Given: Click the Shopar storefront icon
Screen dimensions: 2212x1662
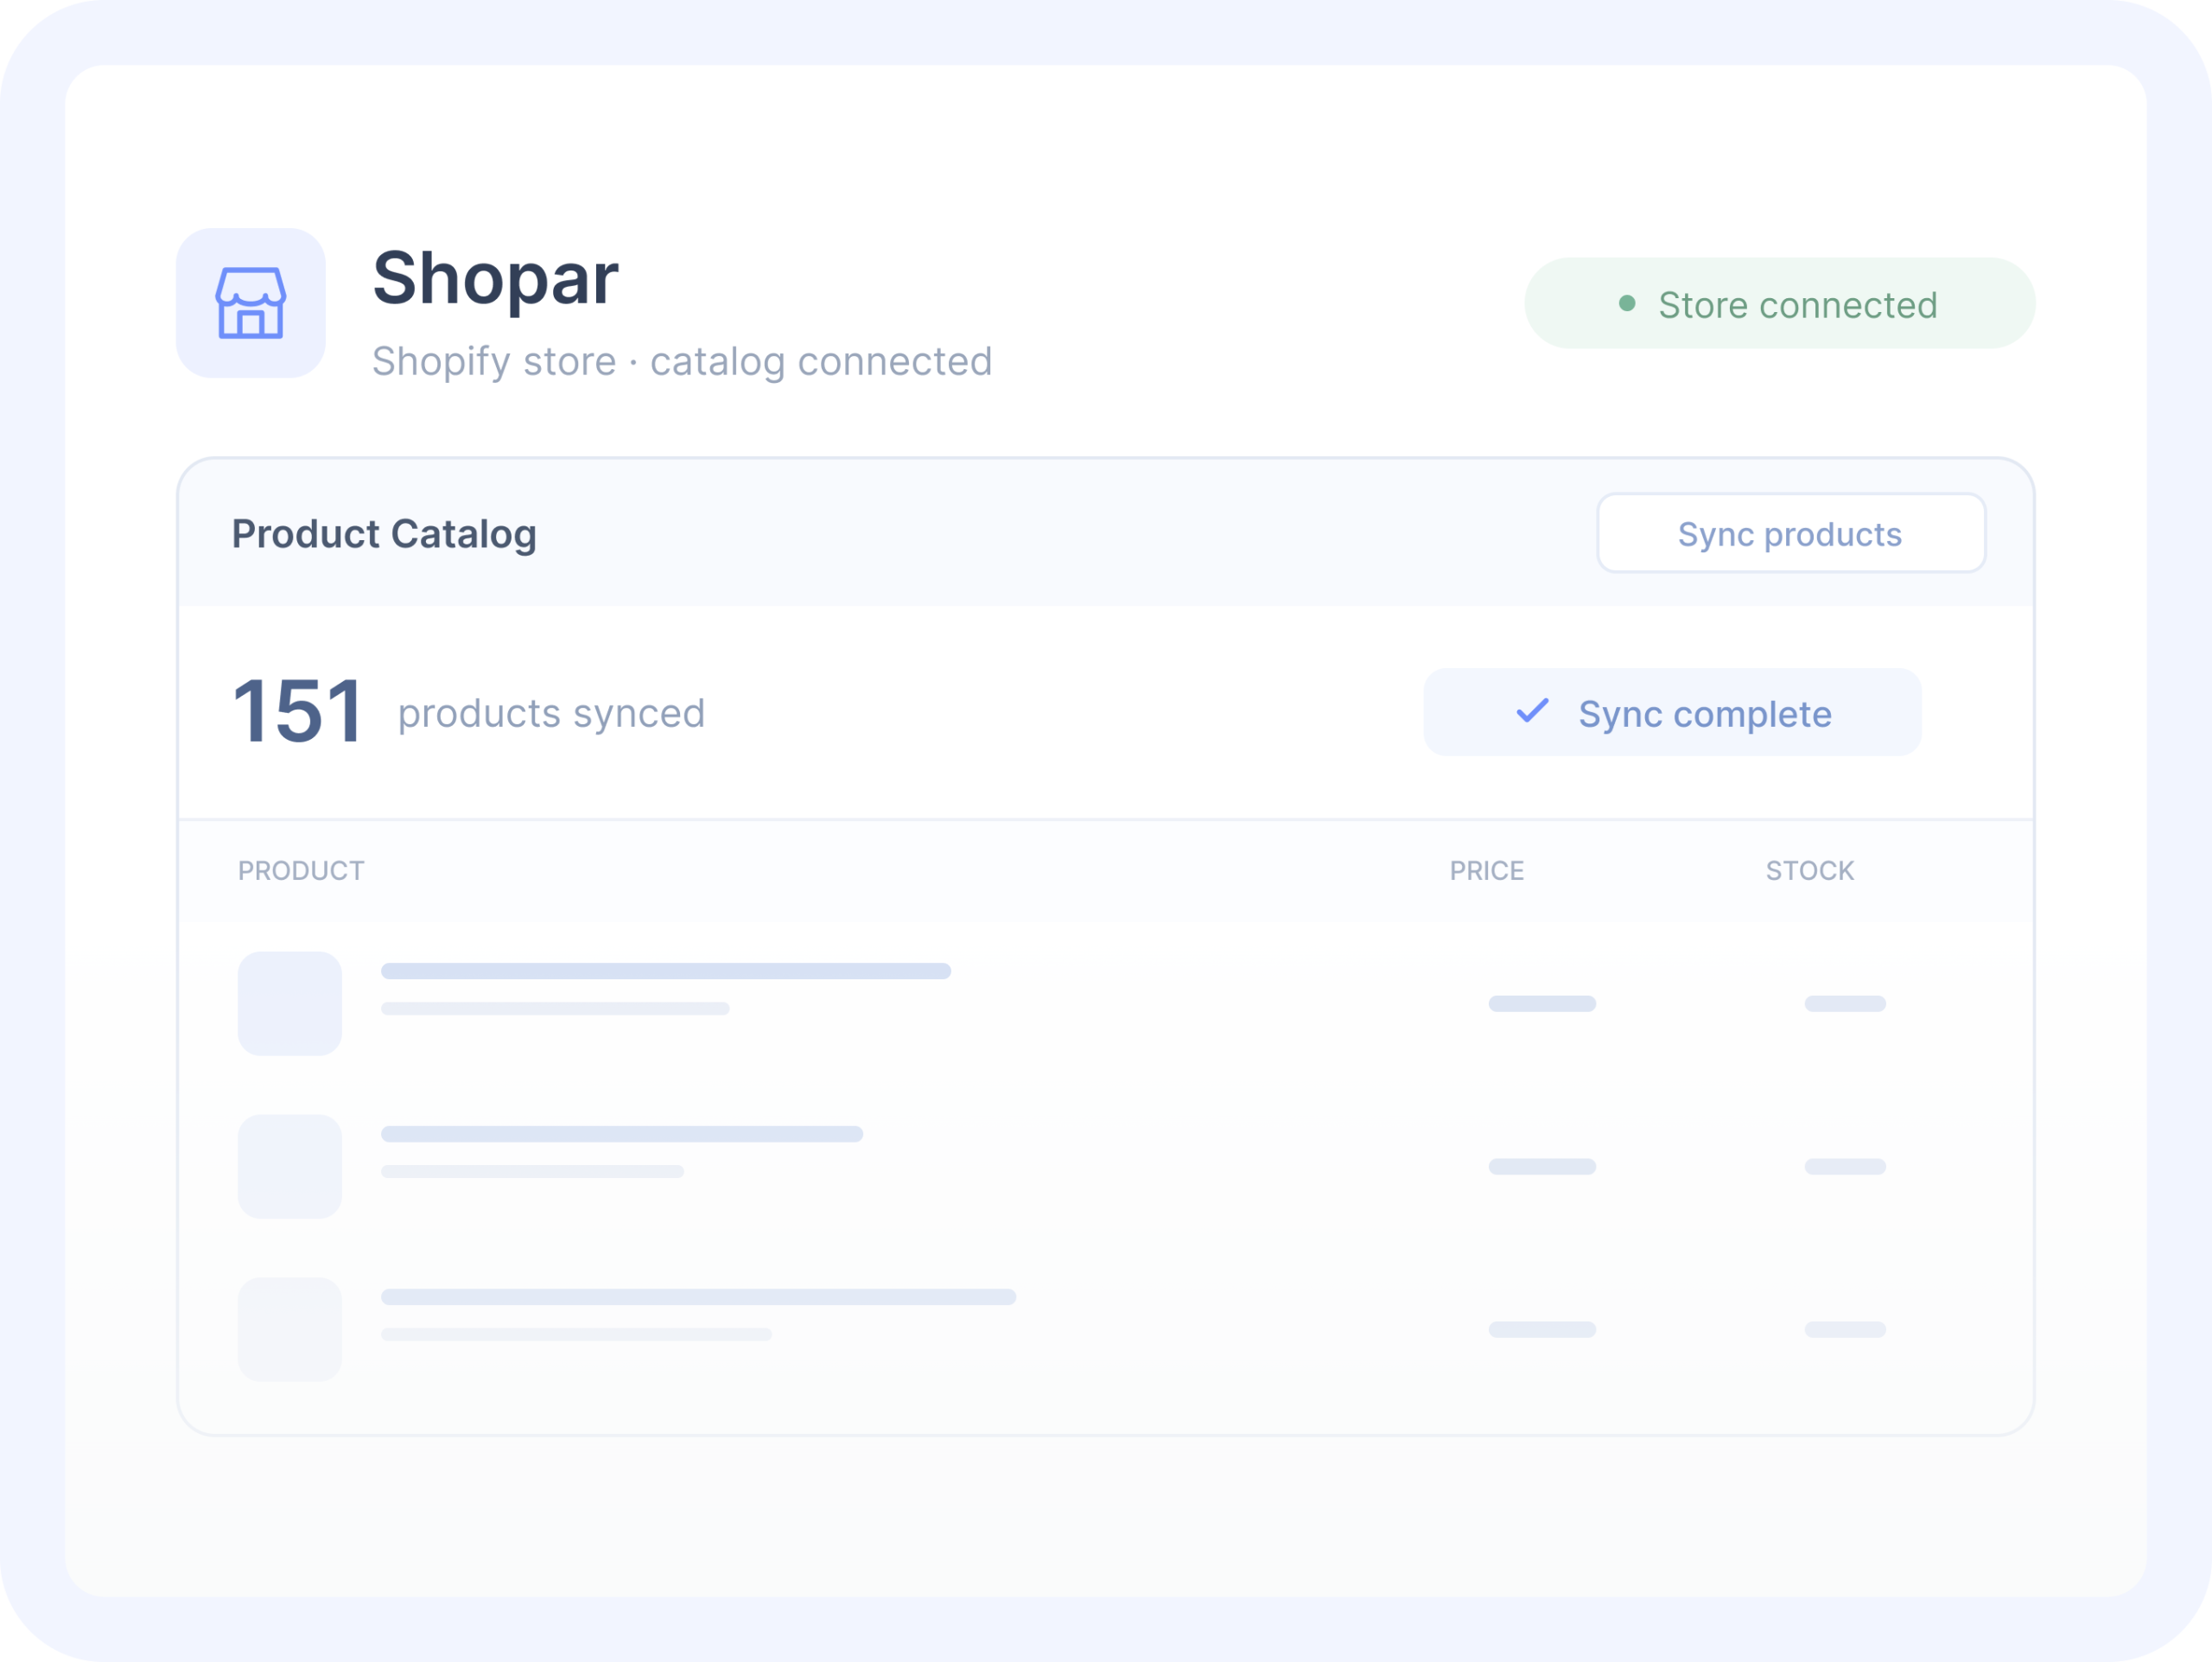Looking at the screenshot, I should [250, 303].
